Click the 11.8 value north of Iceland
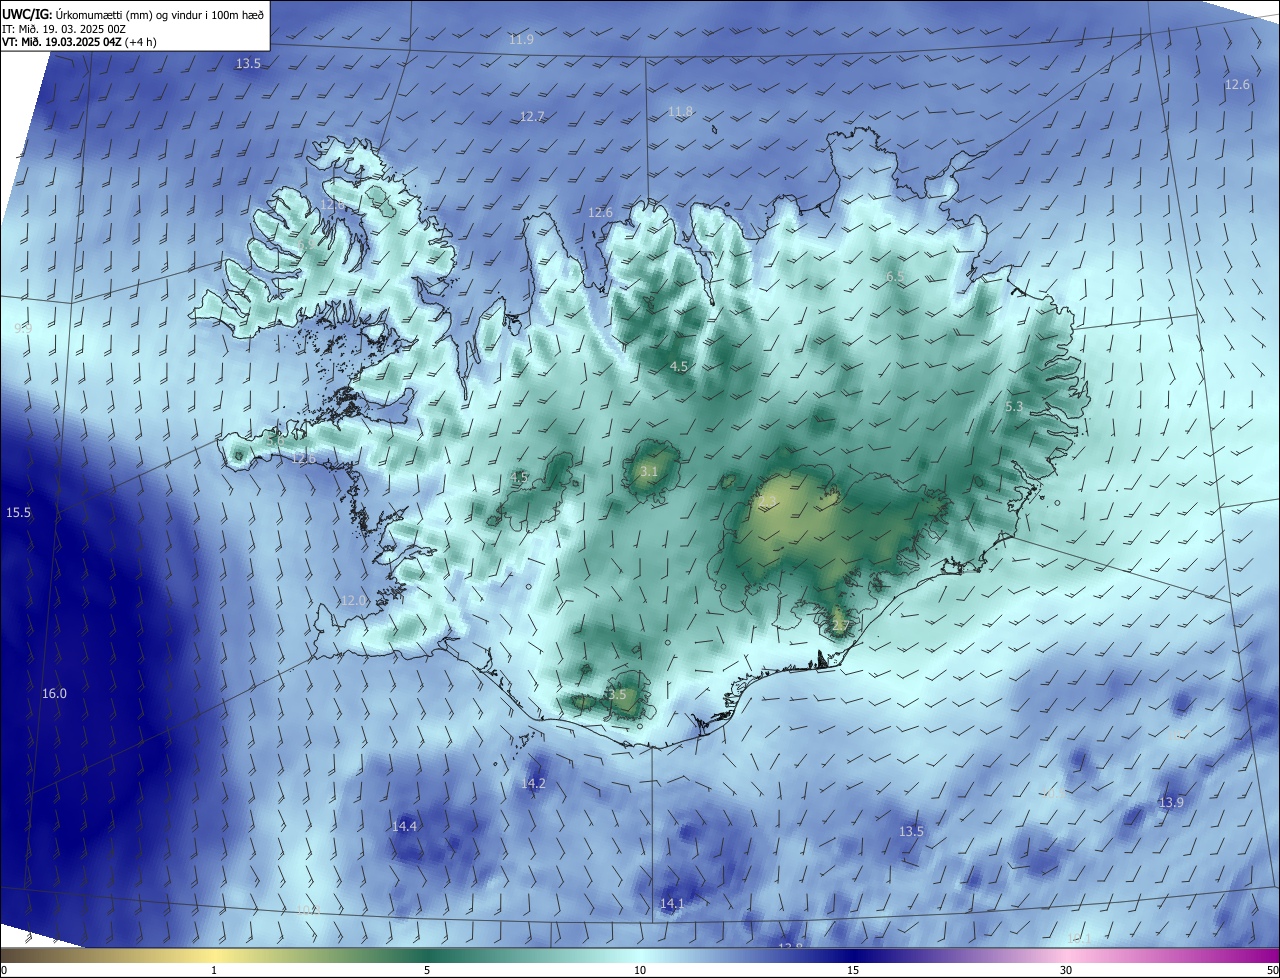The image size is (1280, 978). (x=680, y=112)
